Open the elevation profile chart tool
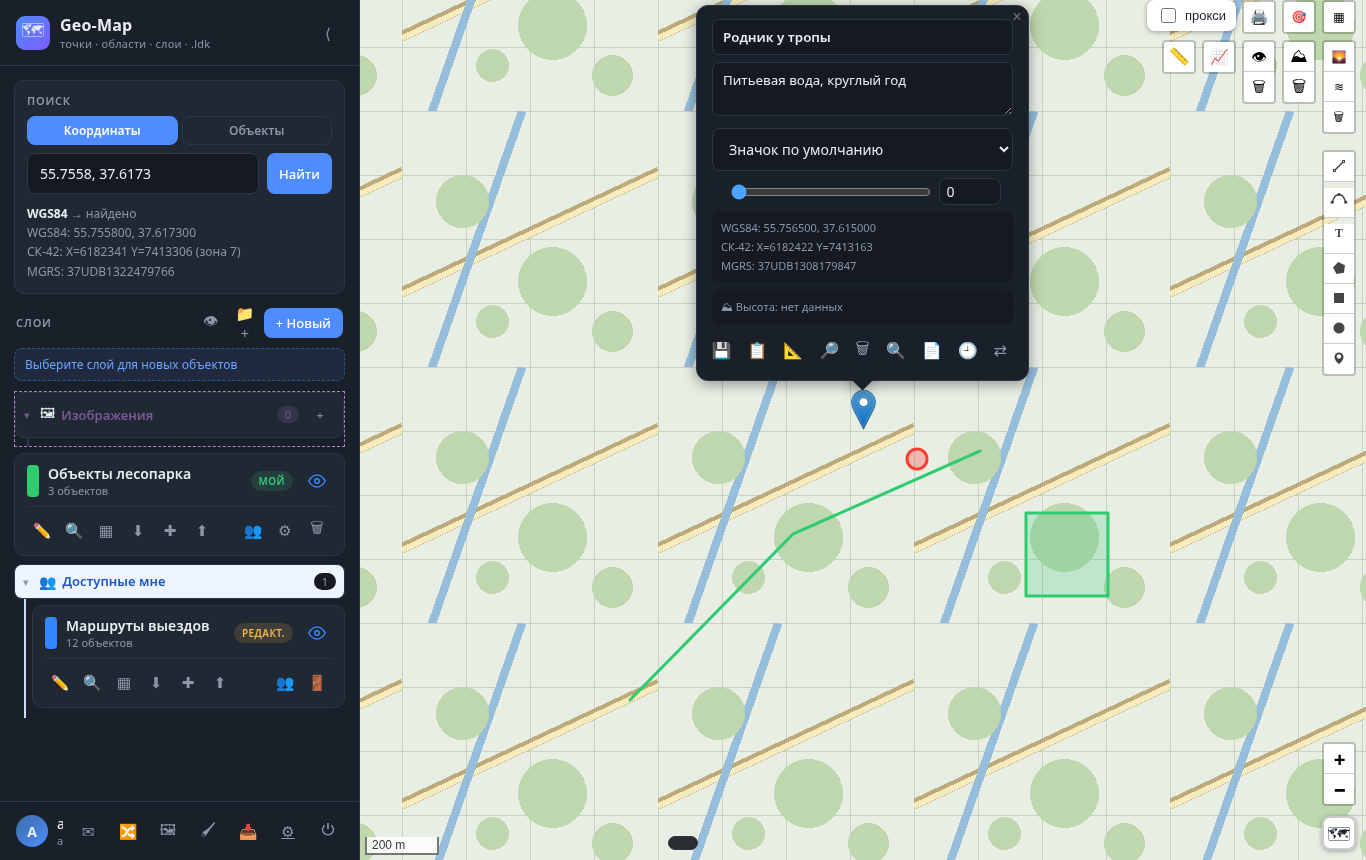The height and width of the screenshot is (860, 1366). (1219, 57)
